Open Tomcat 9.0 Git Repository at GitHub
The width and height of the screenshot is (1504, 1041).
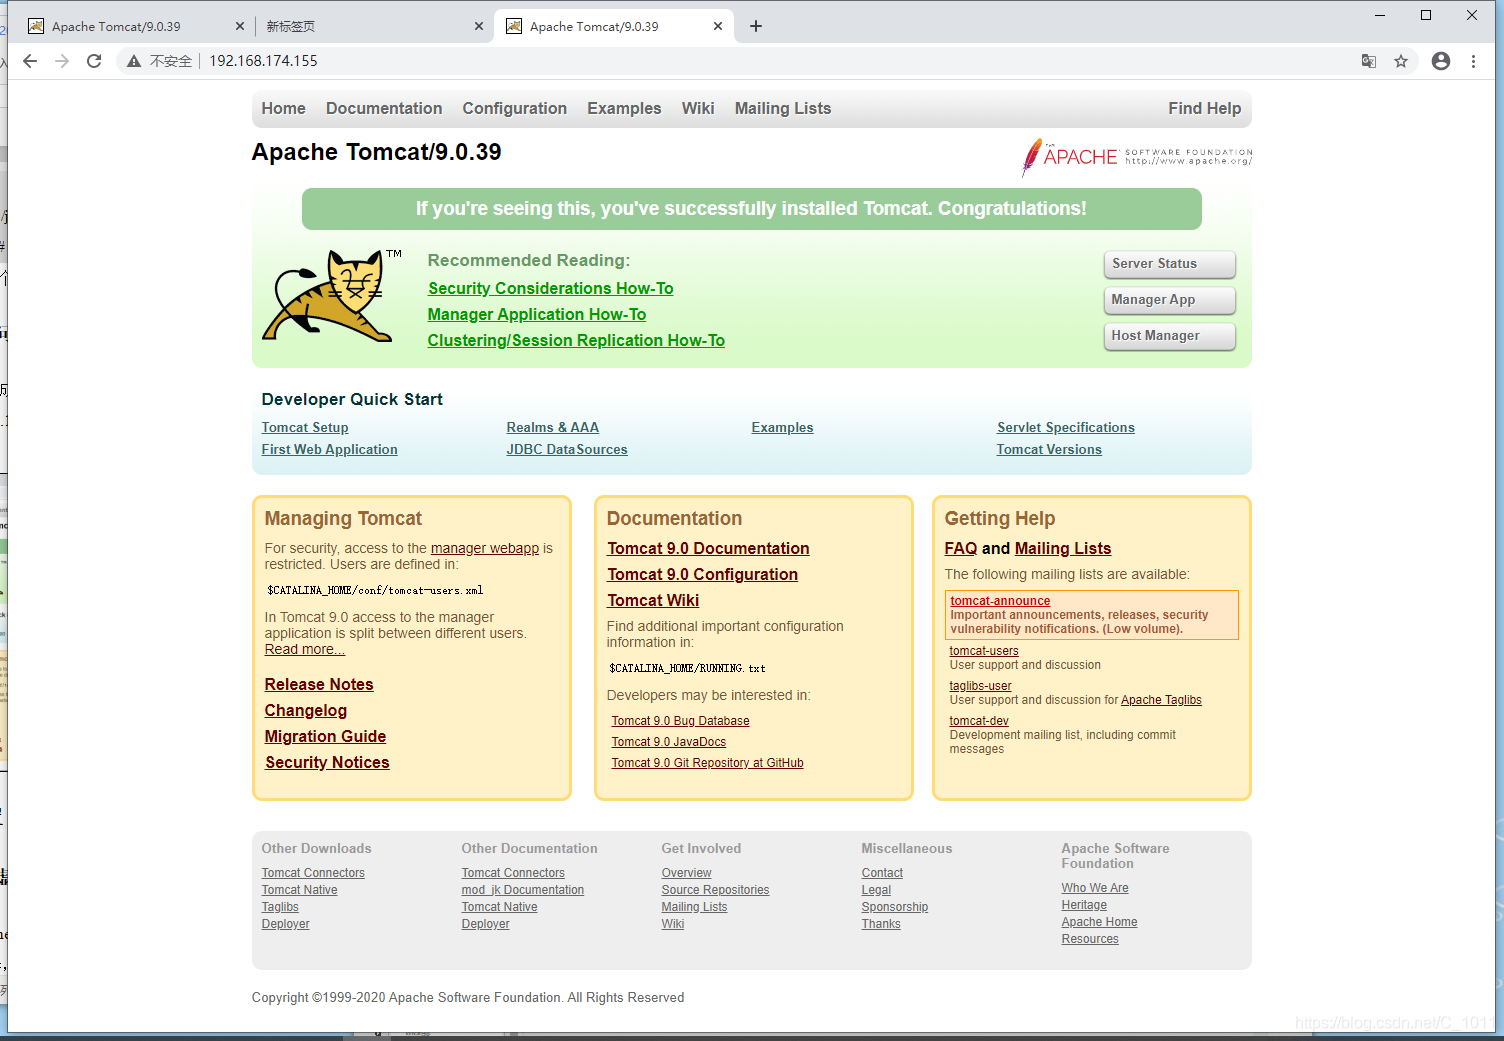point(707,763)
